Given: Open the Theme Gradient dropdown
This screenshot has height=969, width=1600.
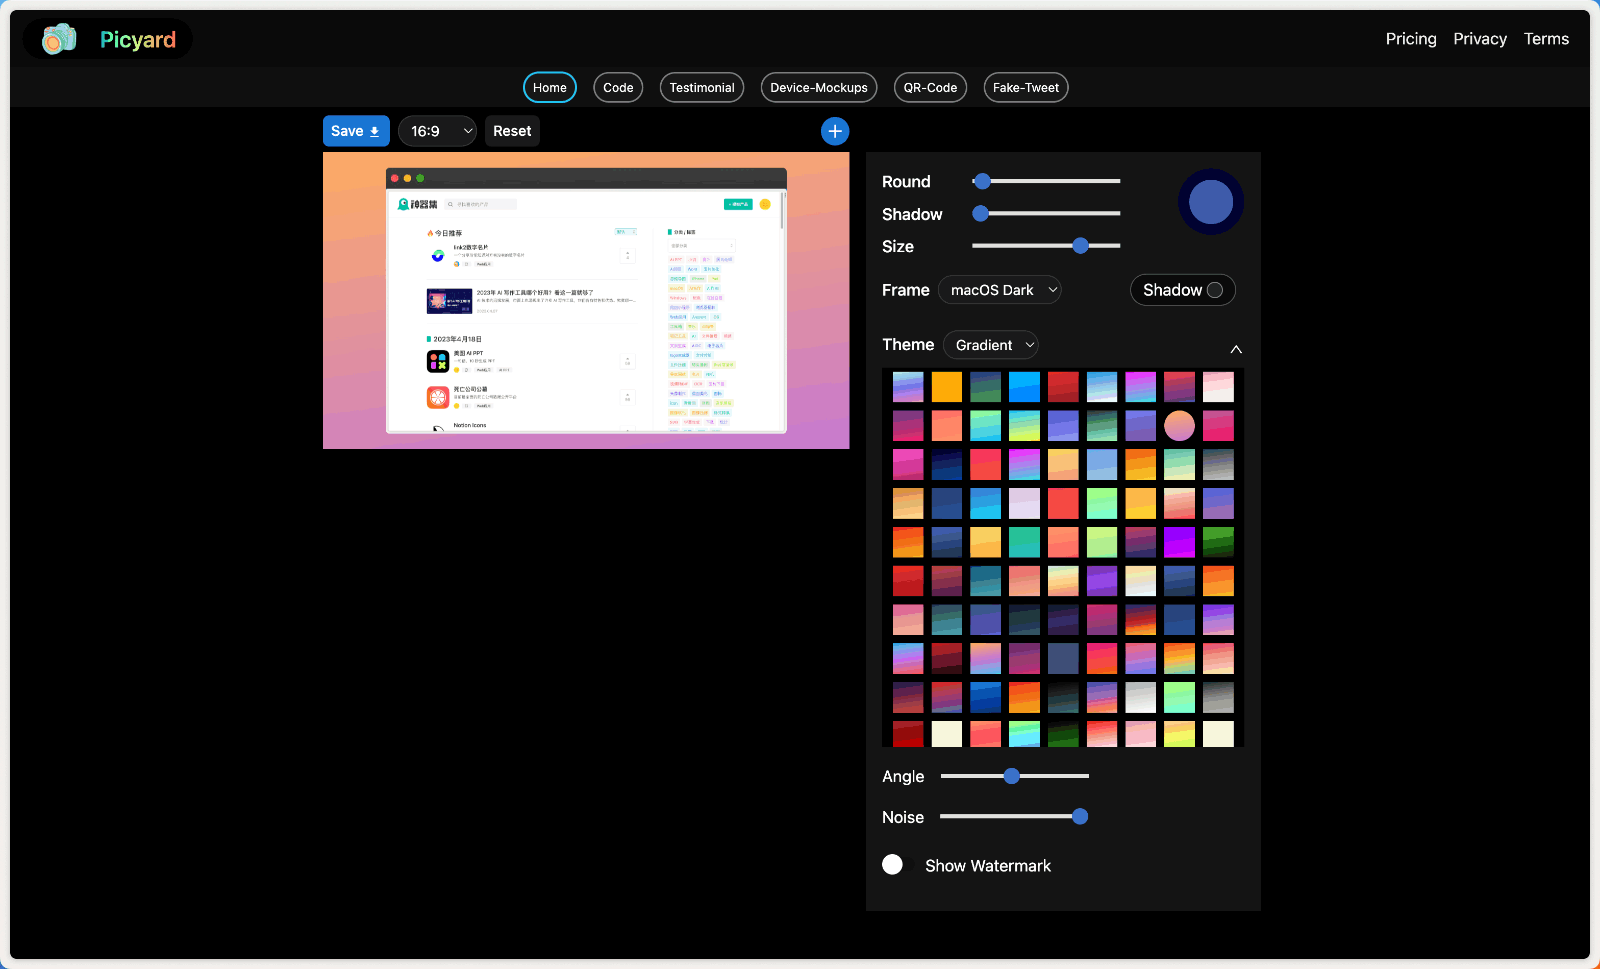Looking at the screenshot, I should point(990,345).
